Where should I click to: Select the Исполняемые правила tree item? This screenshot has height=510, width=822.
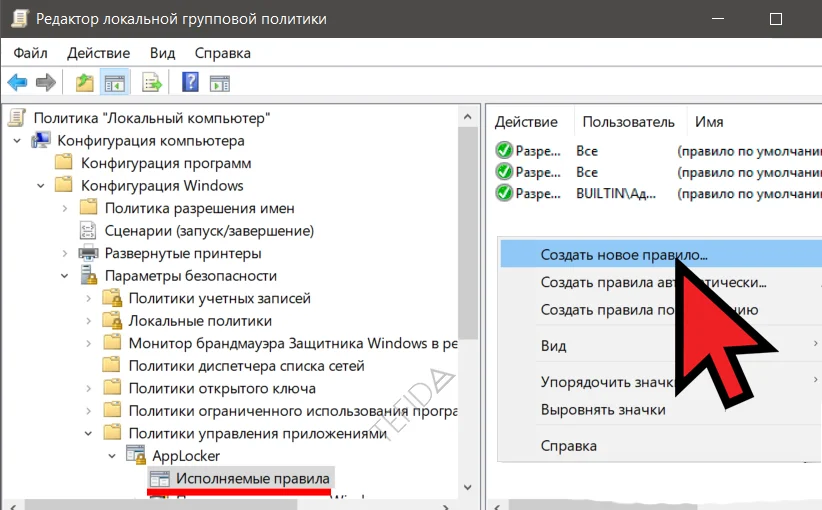[253, 478]
